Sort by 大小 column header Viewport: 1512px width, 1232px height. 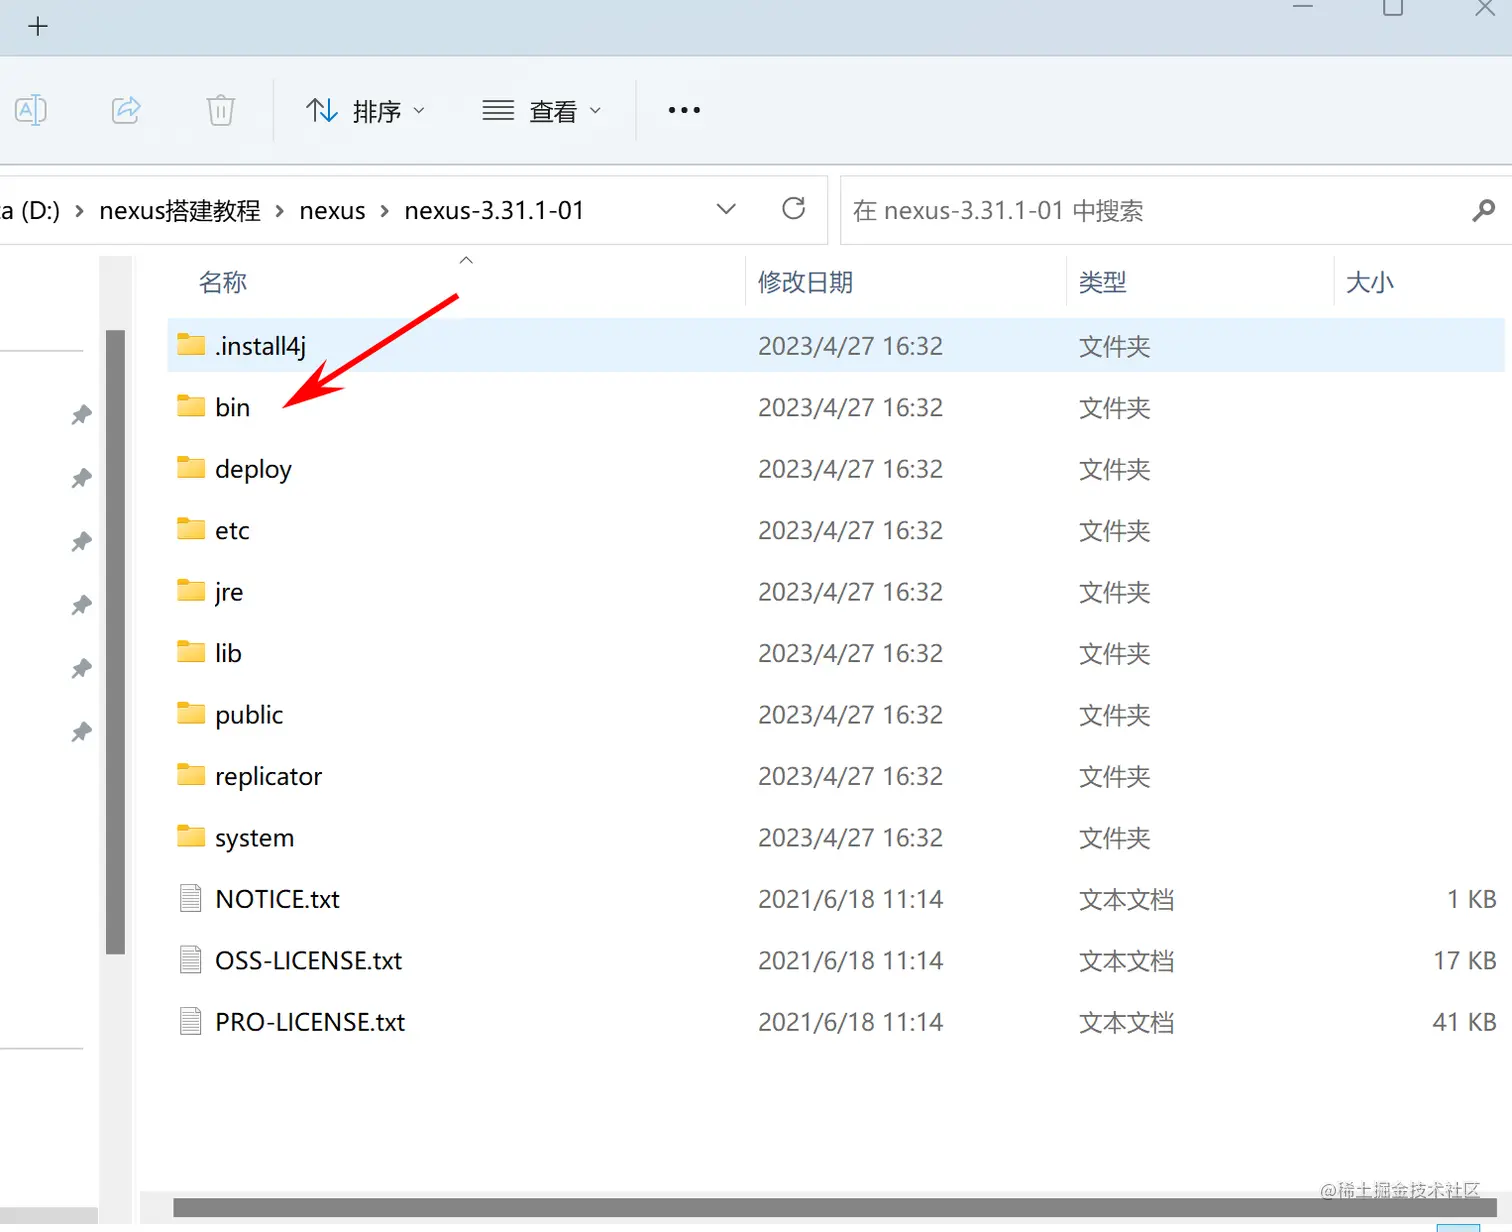click(x=1370, y=282)
